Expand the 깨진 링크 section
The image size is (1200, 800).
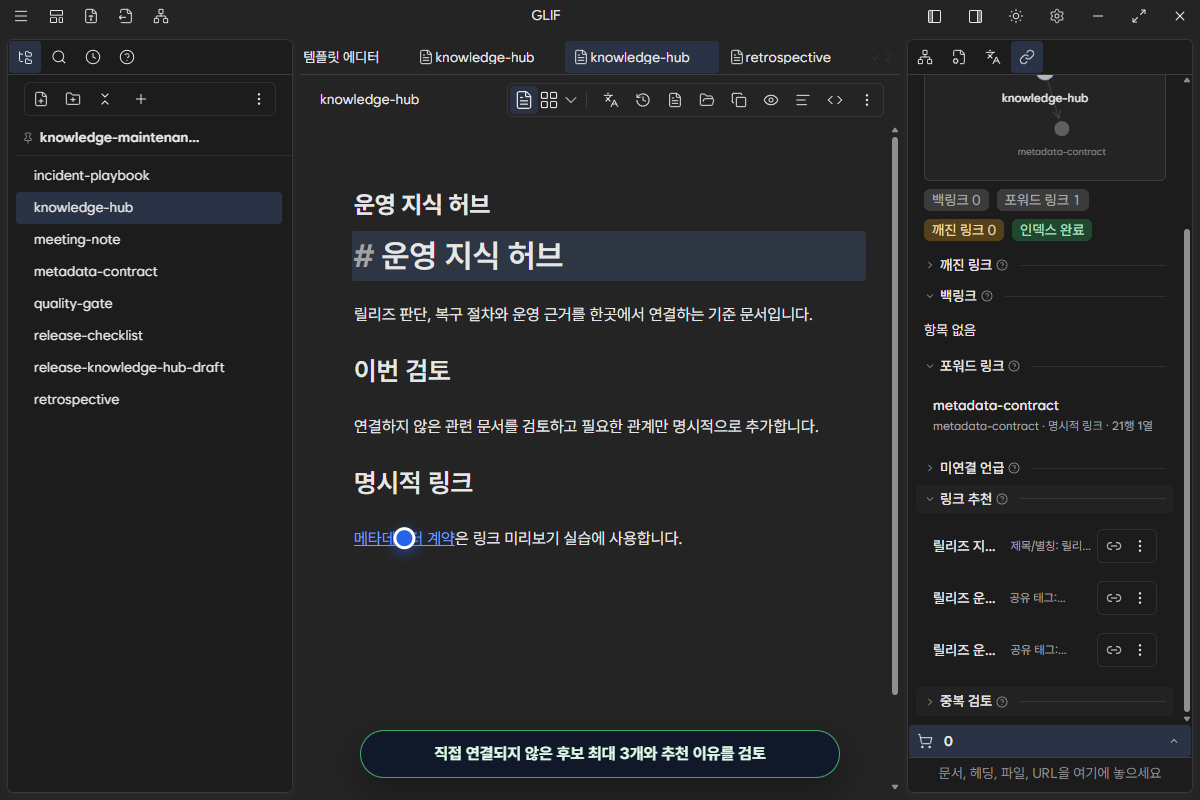pos(966,265)
